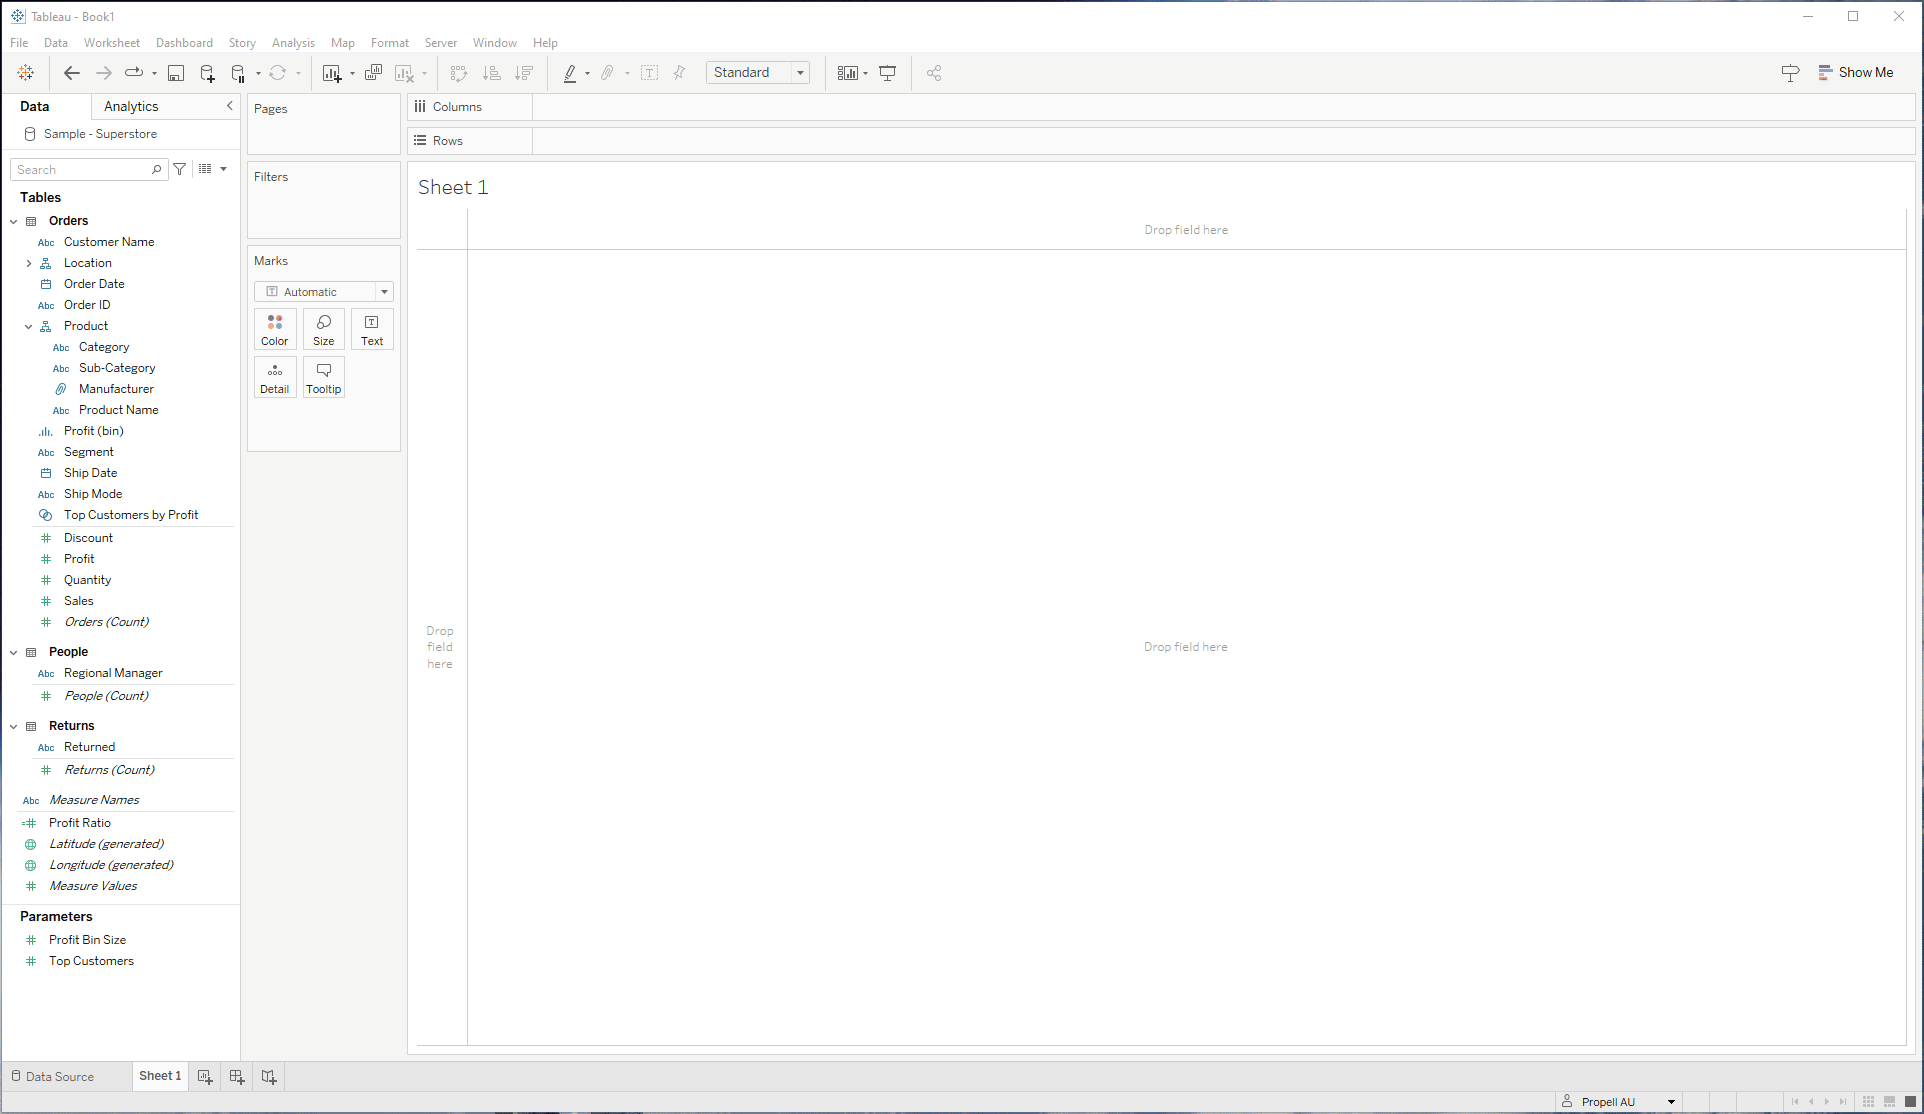This screenshot has width=1924, height=1114.
Task: Open the Analysis menu
Action: (x=293, y=43)
